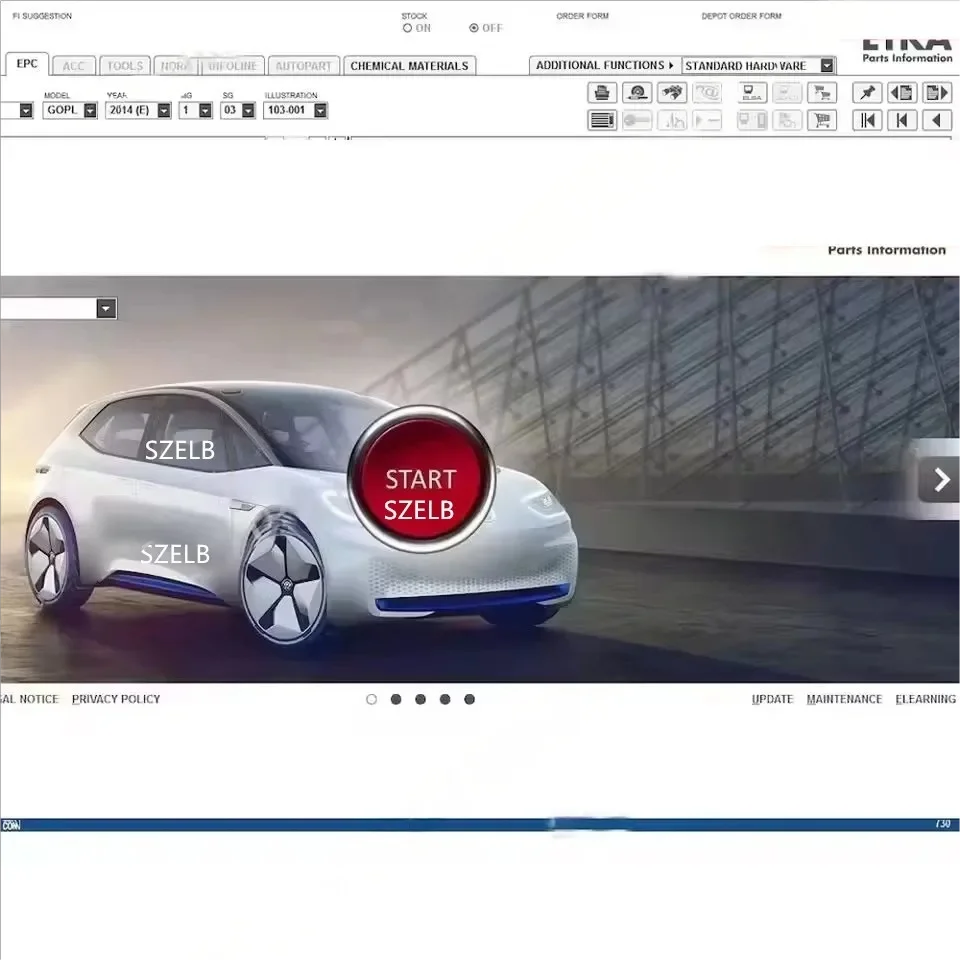Click the FI Suggestion label
The height and width of the screenshot is (960, 960).
point(42,16)
